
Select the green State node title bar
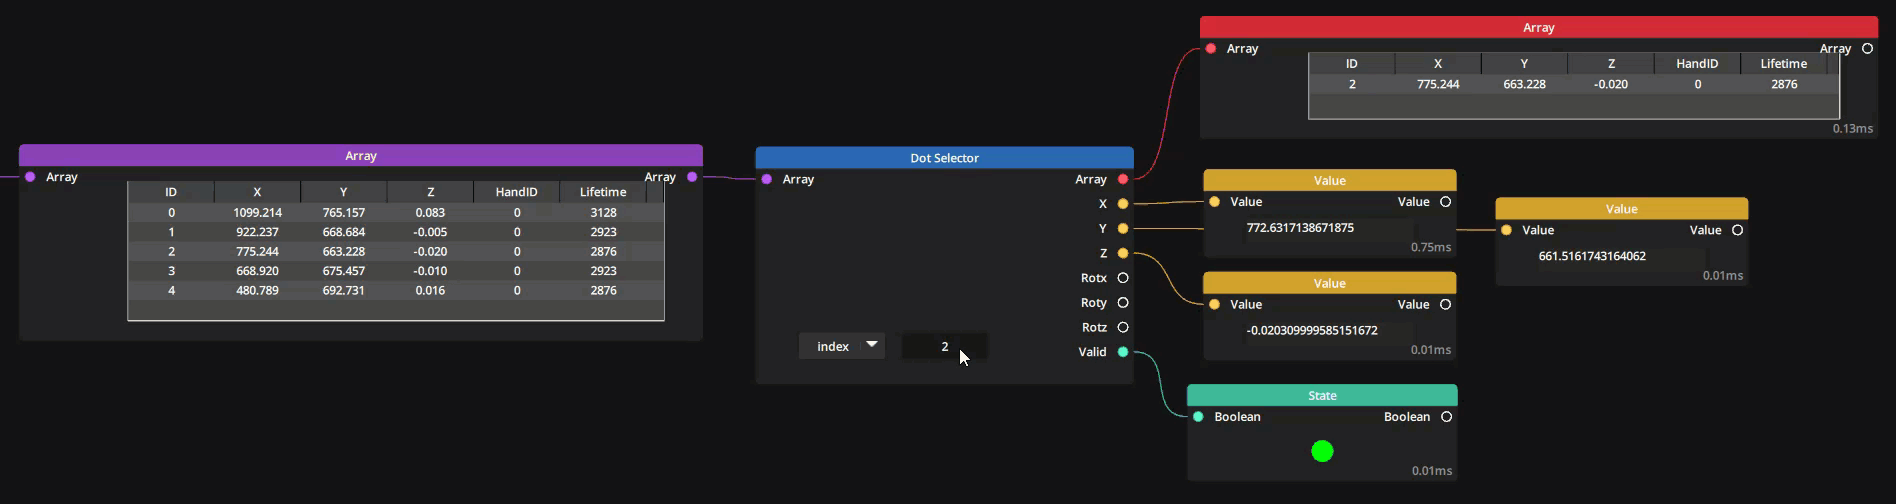point(1322,396)
